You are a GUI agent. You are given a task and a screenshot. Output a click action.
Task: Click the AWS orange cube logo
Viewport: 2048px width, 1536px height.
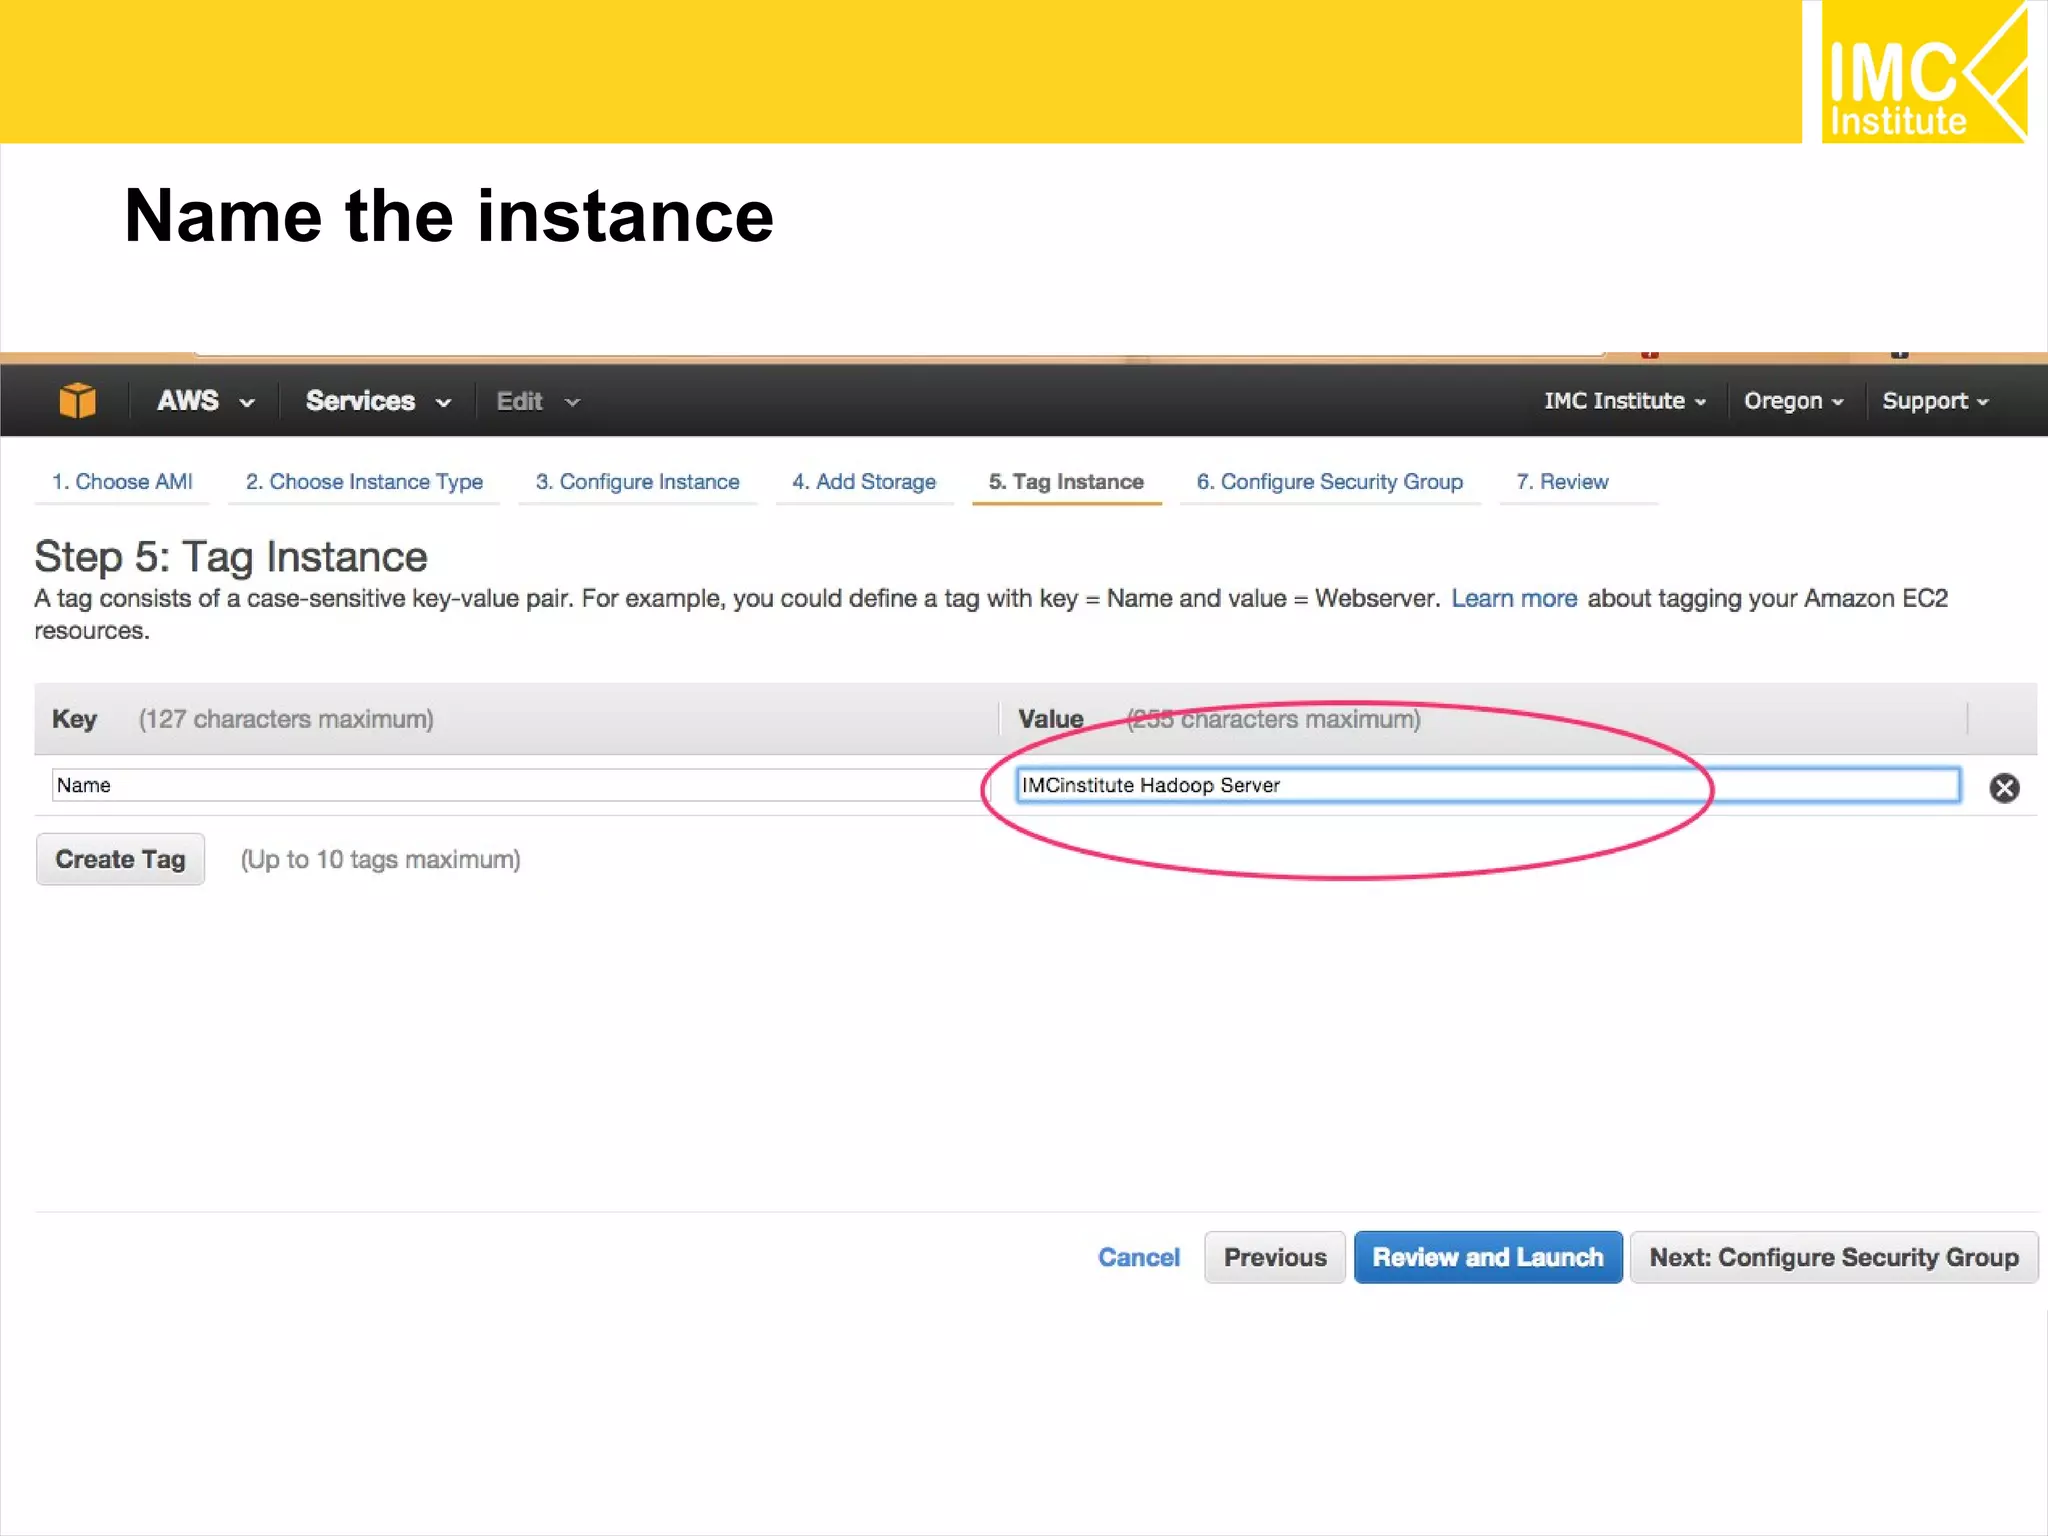pos(77,401)
